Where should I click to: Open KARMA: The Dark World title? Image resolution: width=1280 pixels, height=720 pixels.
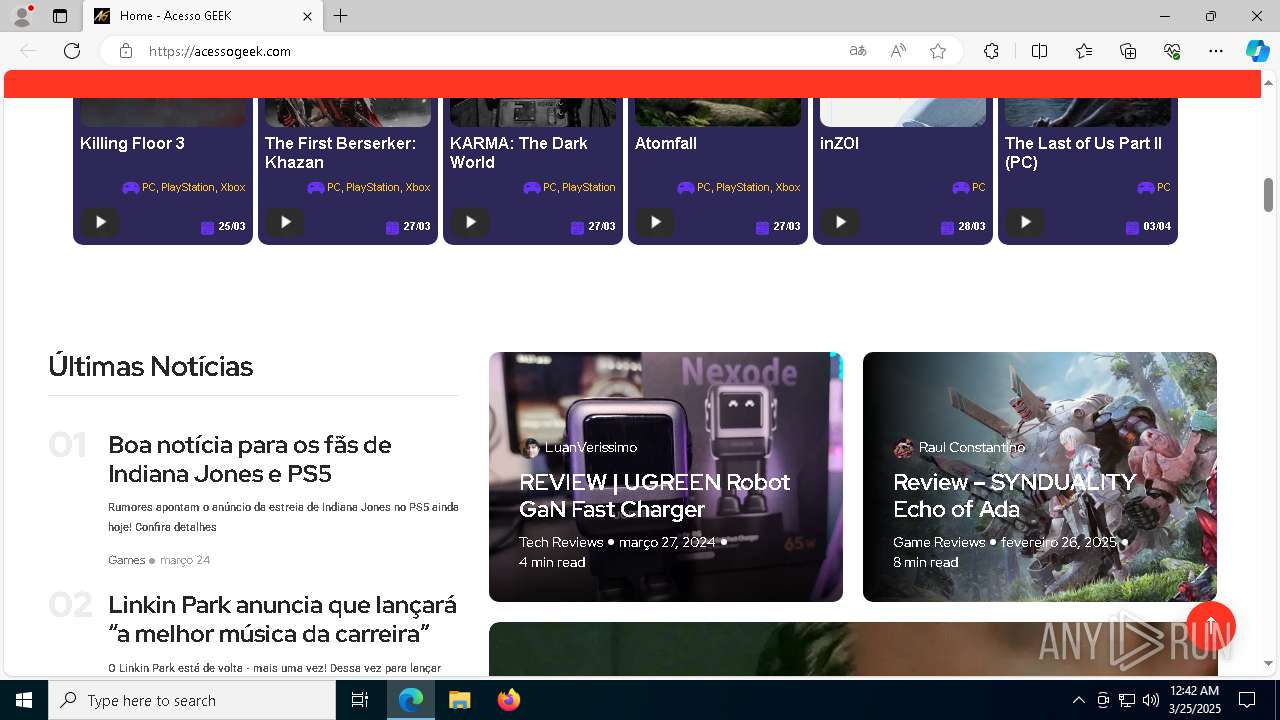click(518, 153)
